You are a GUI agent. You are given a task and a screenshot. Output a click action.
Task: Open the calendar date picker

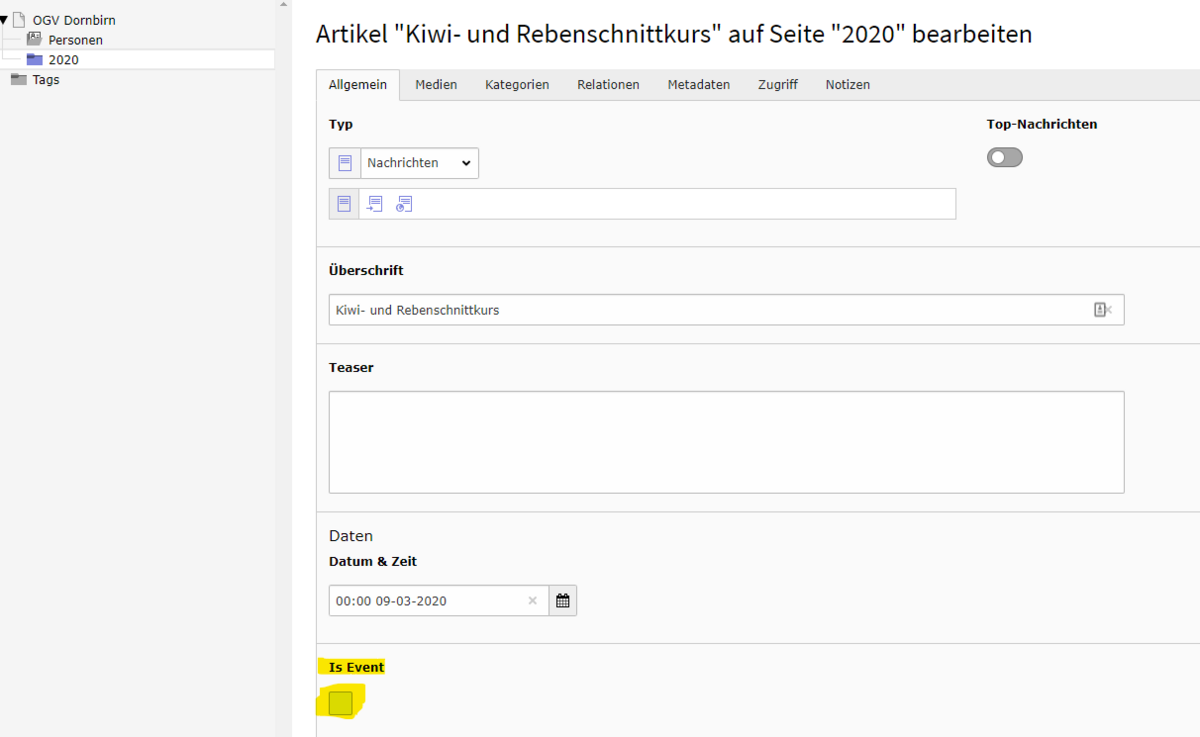(x=563, y=601)
